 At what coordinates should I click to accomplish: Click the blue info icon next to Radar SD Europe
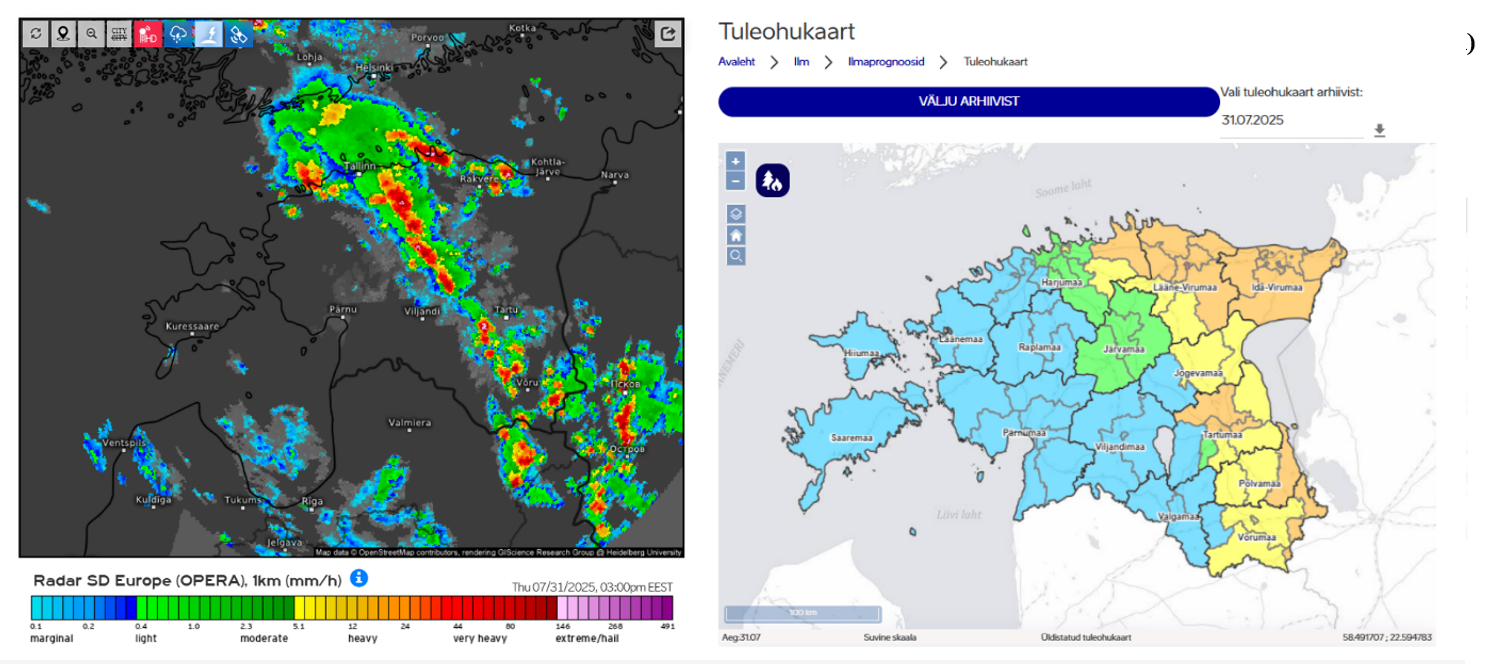[359, 578]
